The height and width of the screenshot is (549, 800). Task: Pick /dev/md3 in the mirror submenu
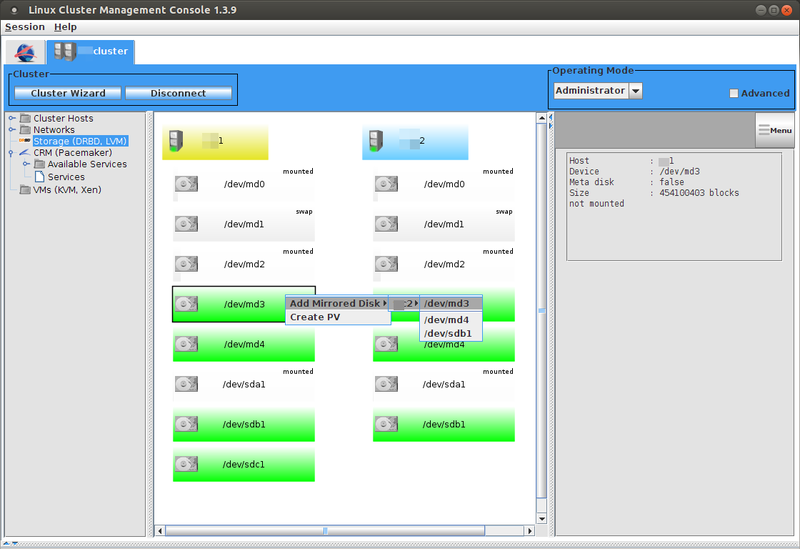pyautogui.click(x=451, y=303)
